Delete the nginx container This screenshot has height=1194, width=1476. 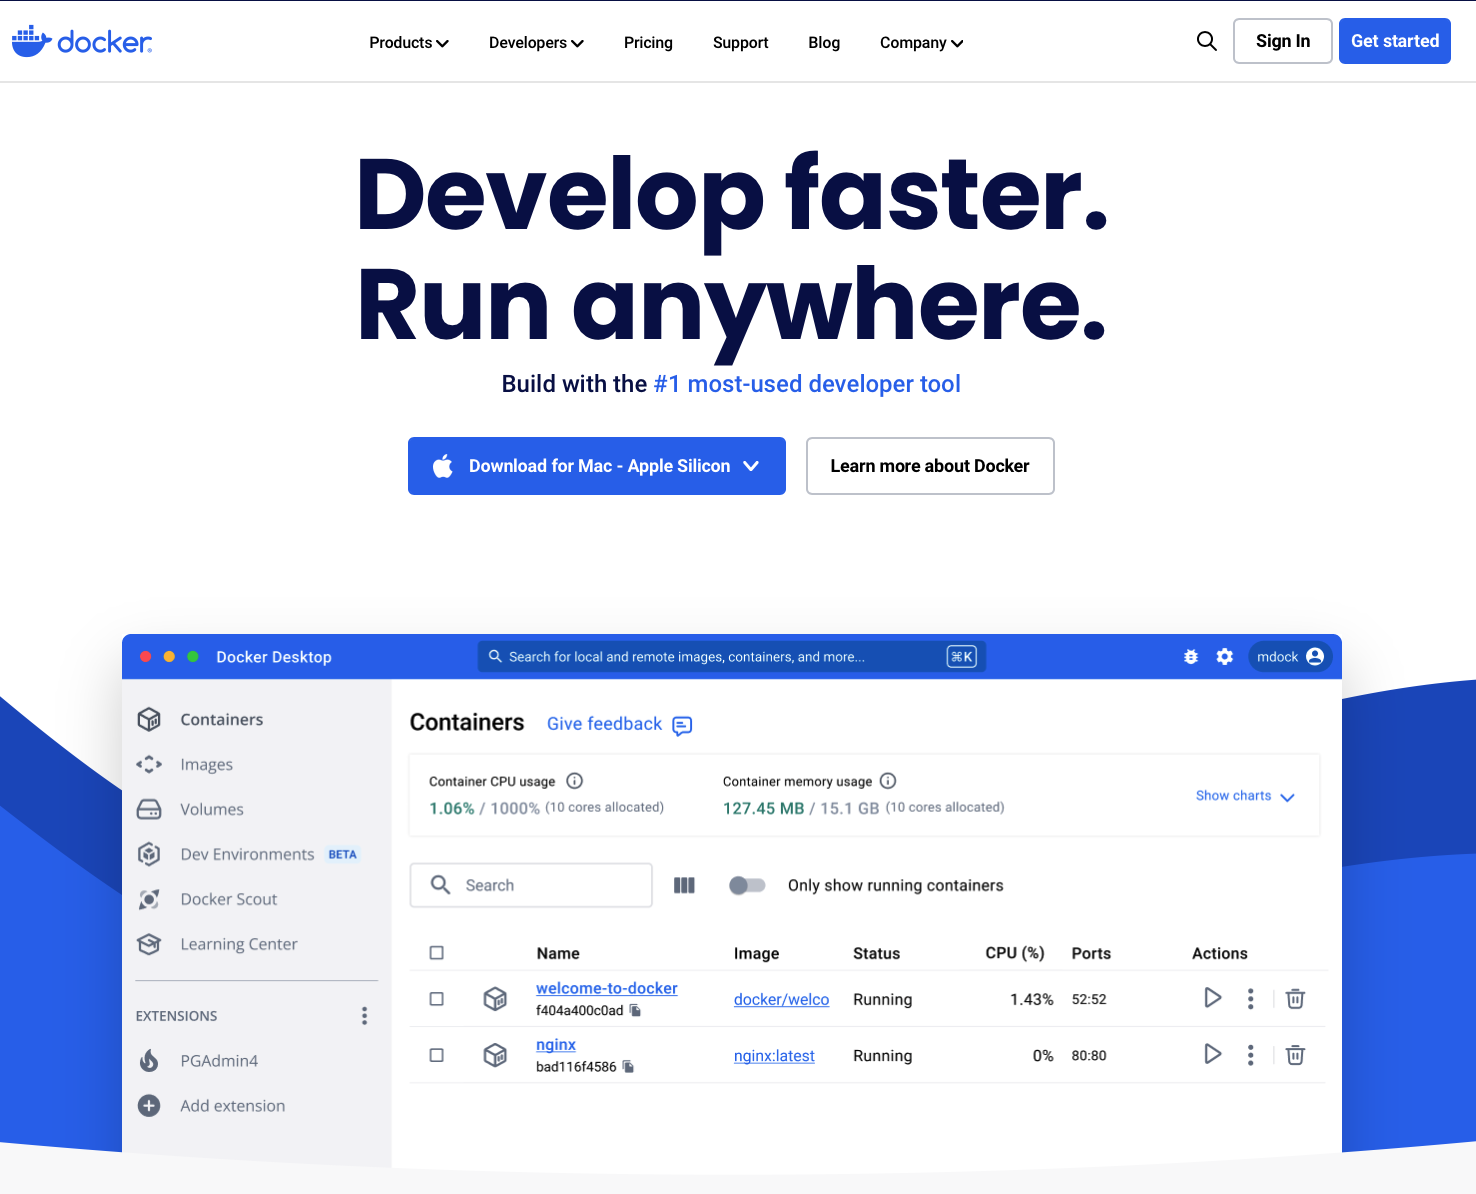tap(1295, 1054)
